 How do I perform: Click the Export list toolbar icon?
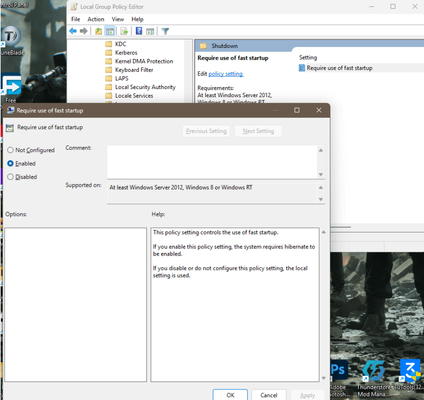[x=124, y=31]
